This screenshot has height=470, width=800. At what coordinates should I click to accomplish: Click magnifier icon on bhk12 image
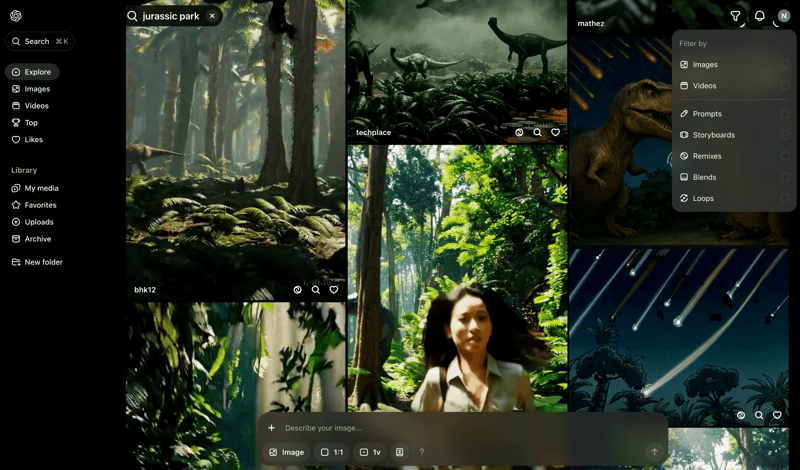point(316,290)
